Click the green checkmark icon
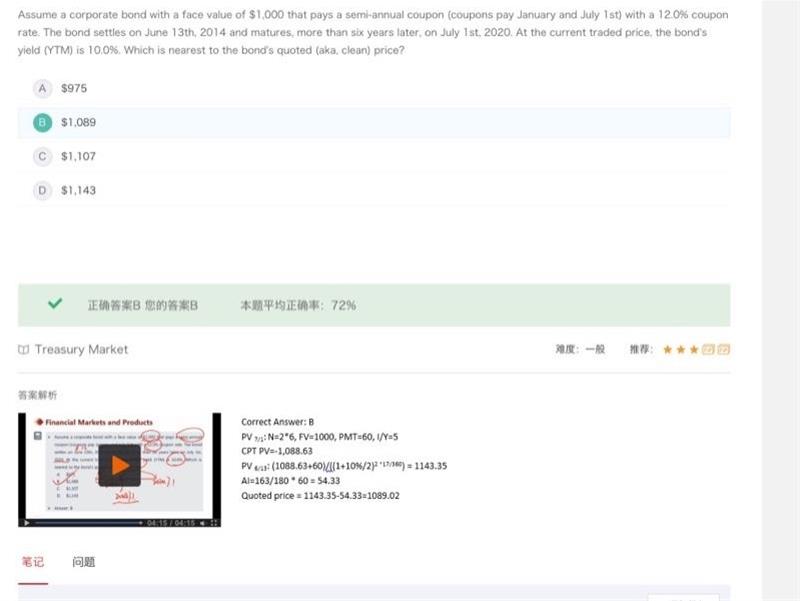800x601 pixels. pos(55,304)
